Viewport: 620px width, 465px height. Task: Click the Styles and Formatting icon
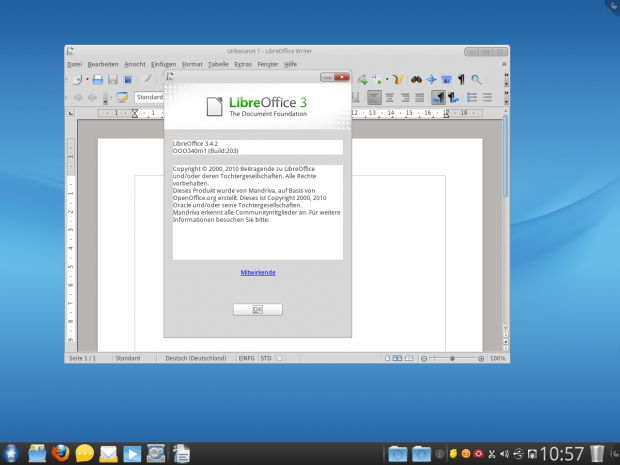(x=122, y=97)
